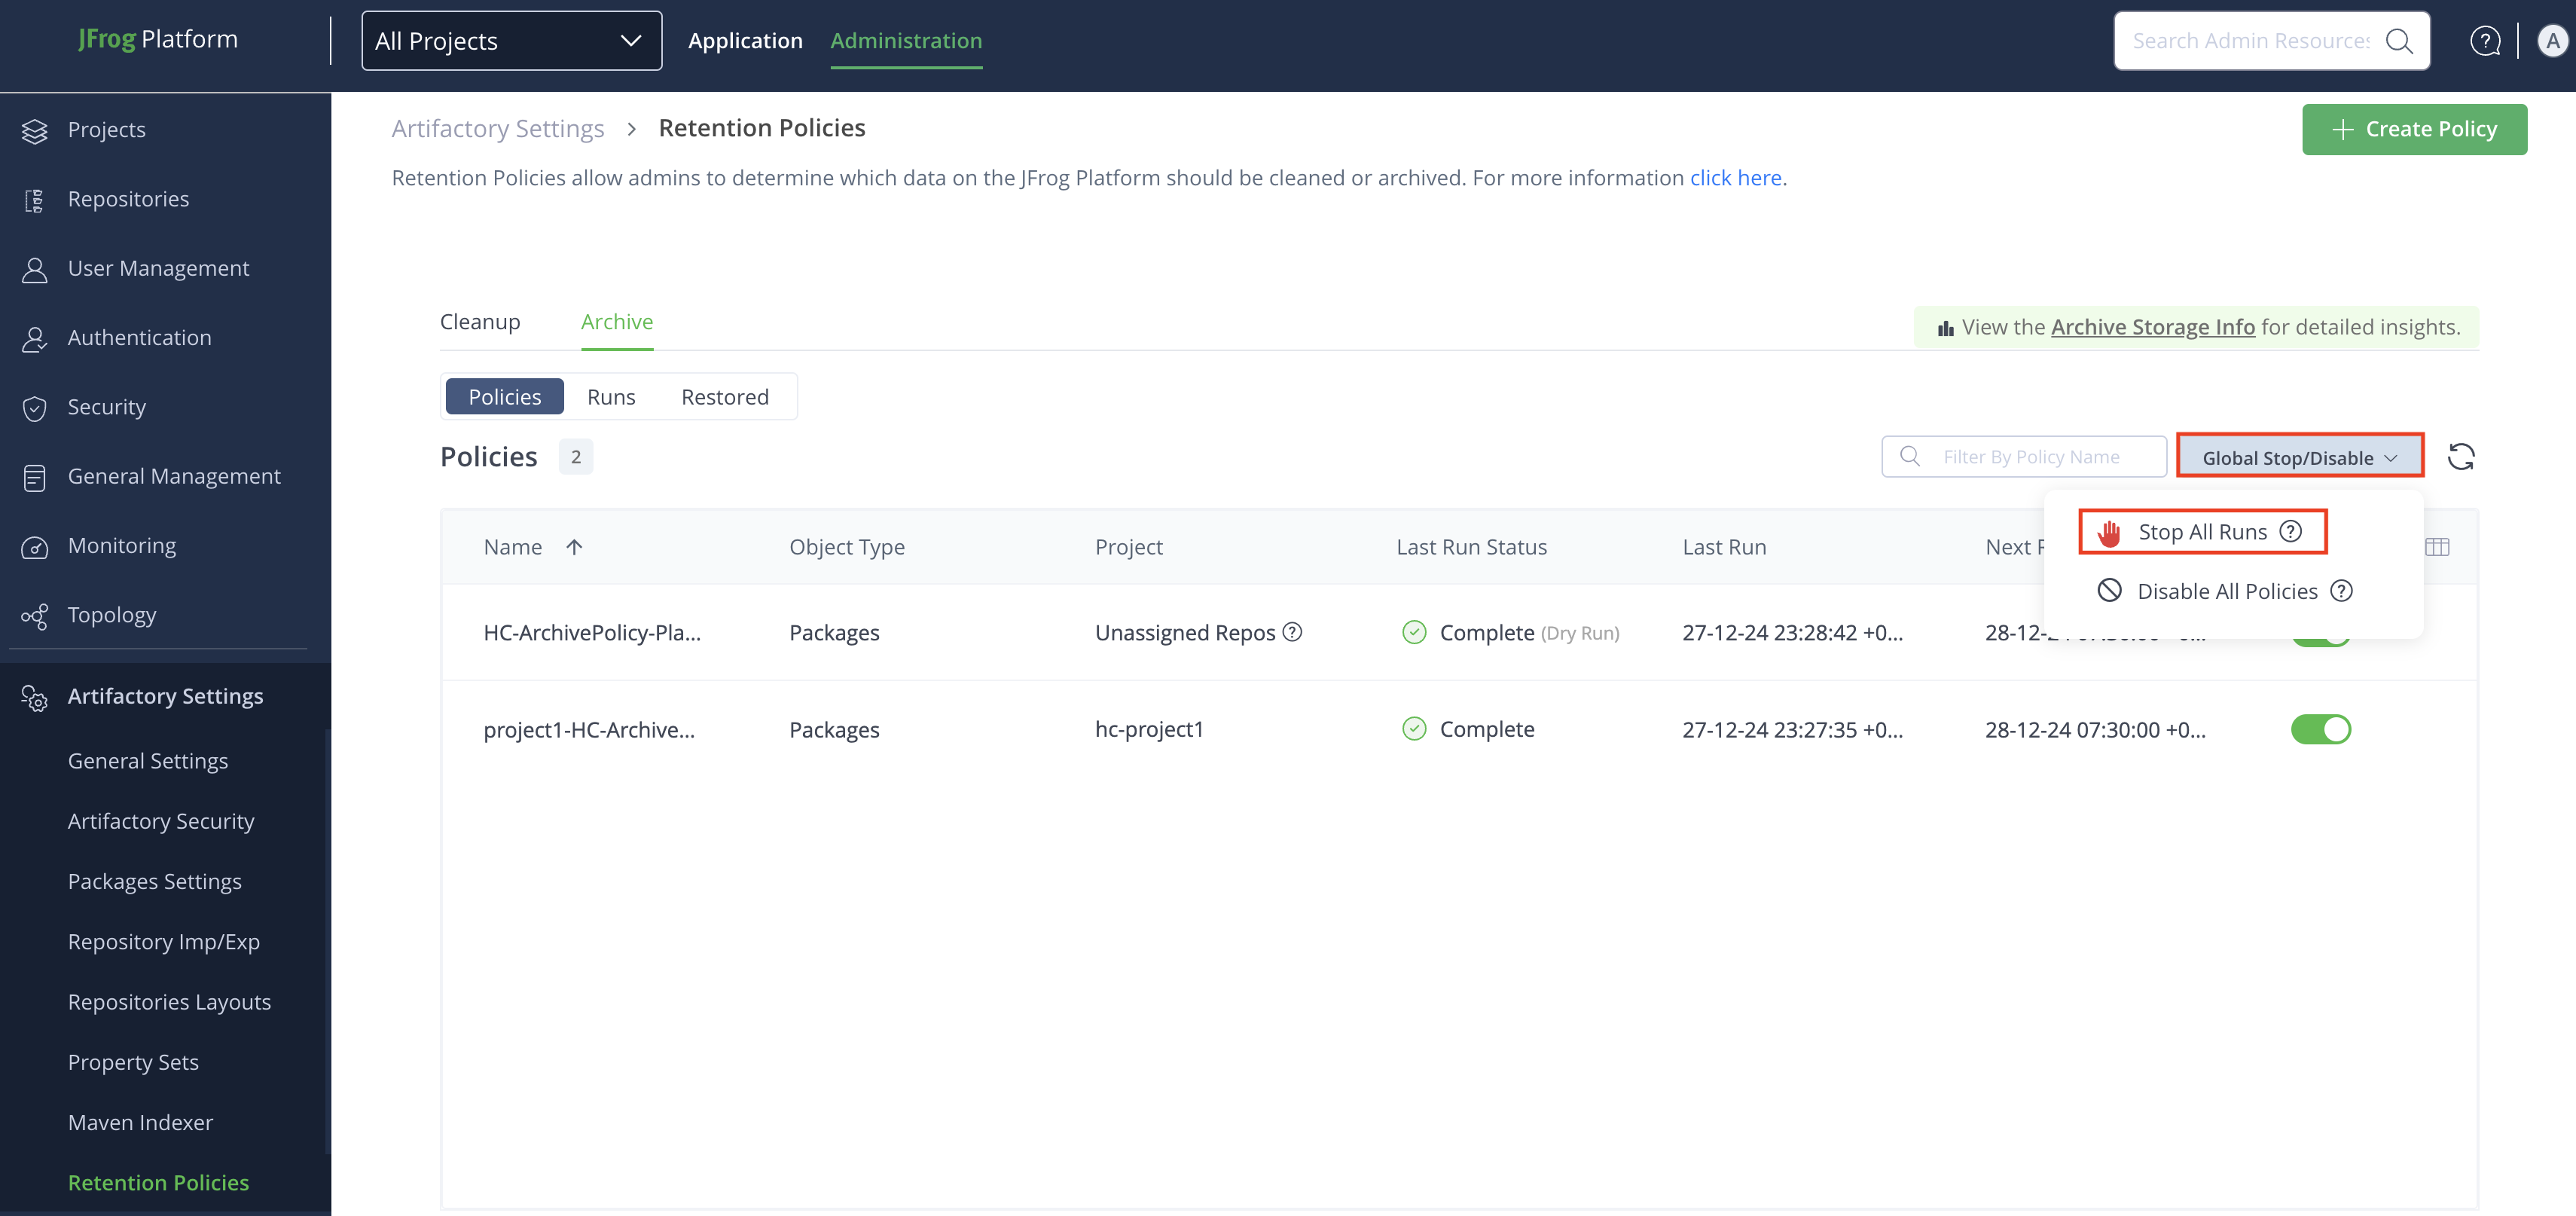The width and height of the screenshot is (2576, 1216).
Task: Click the Disable All Policies help icon
Action: [x=2341, y=591]
